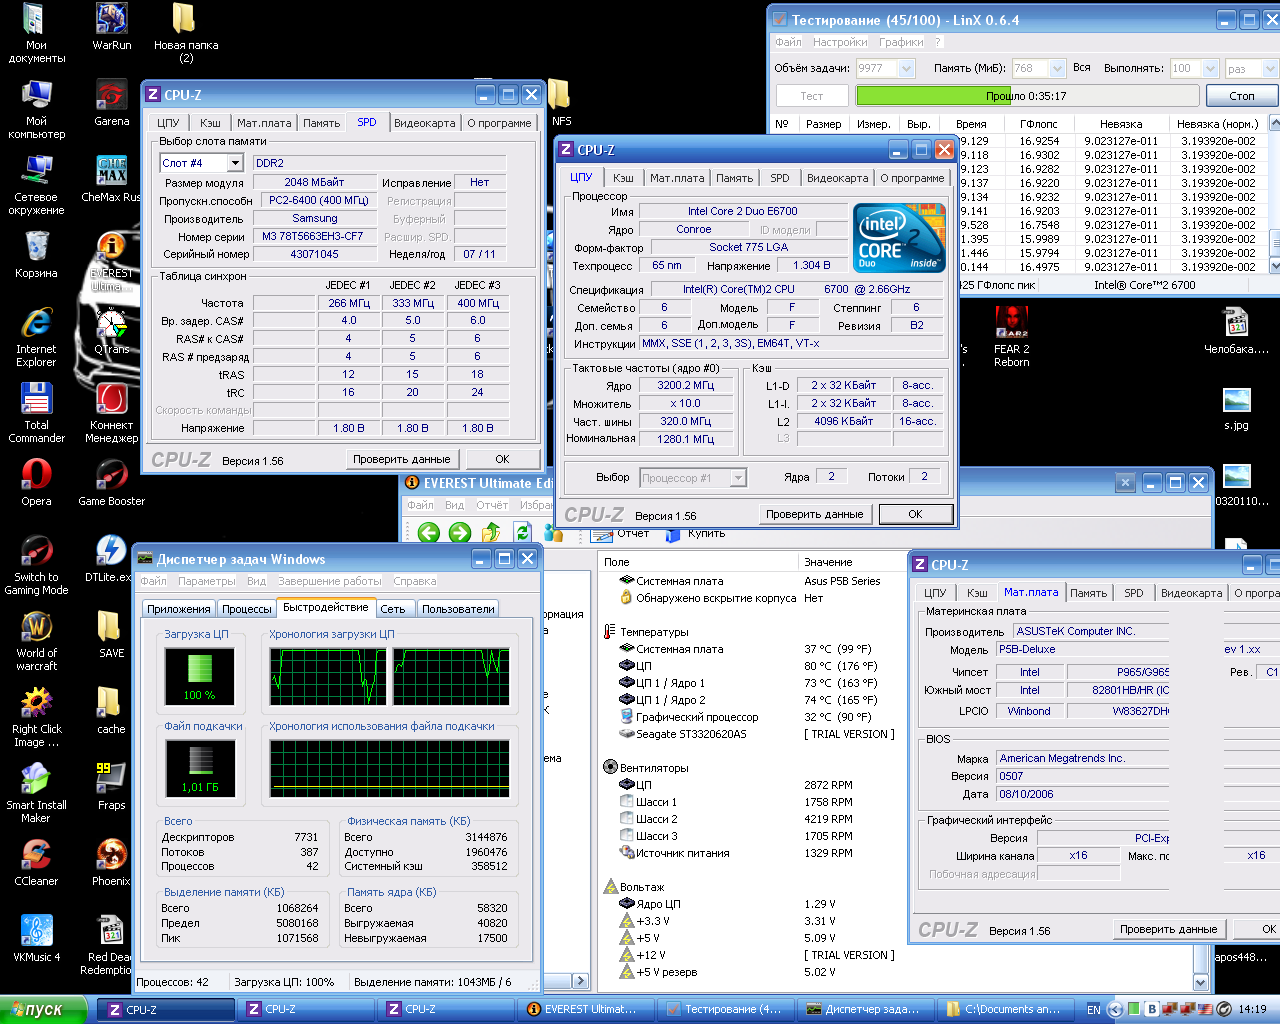Switch to the SPD tab in front CPU-Z
This screenshot has height=1024, width=1280.
[779, 178]
